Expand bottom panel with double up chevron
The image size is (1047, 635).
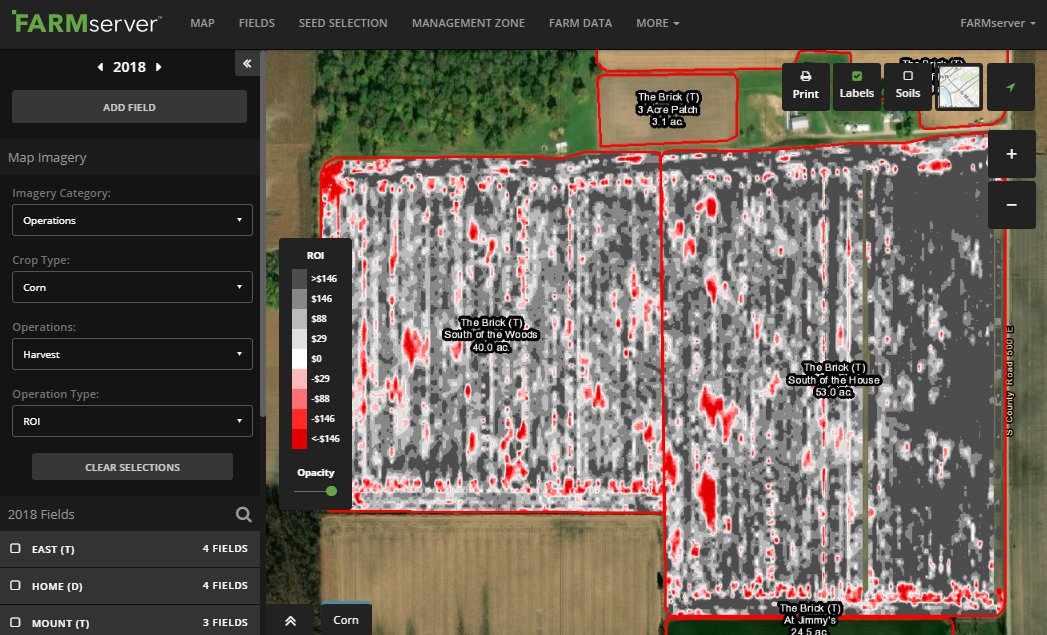(290, 620)
